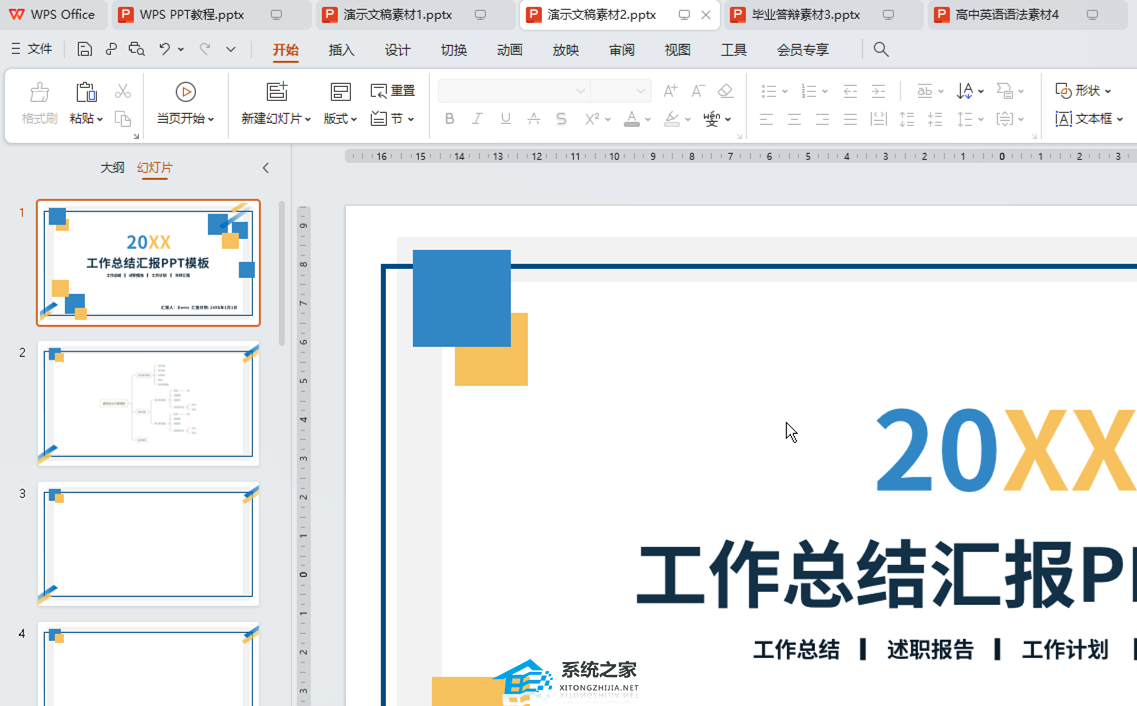Click the Paste clipboard icon
This screenshot has width=1137, height=706.
point(86,92)
